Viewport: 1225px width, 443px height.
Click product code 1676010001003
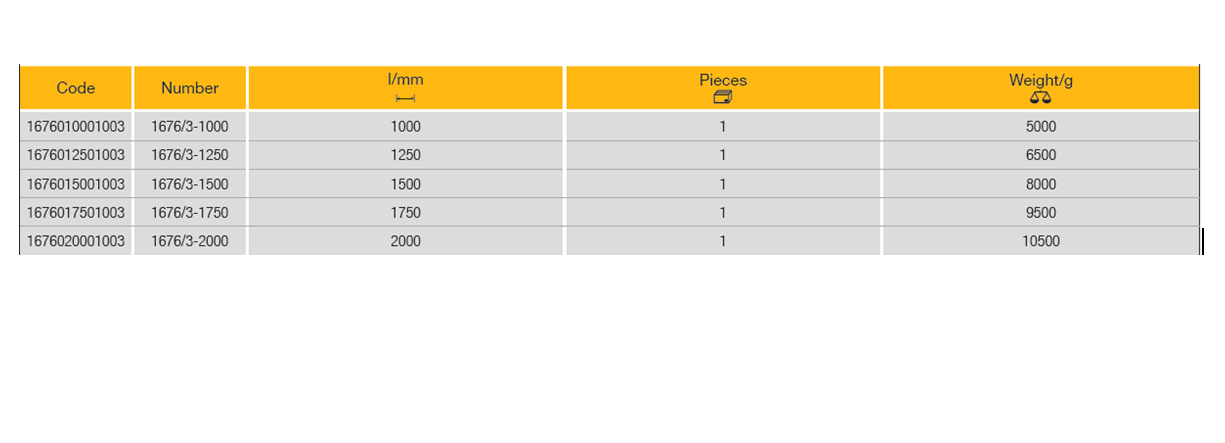click(77, 127)
